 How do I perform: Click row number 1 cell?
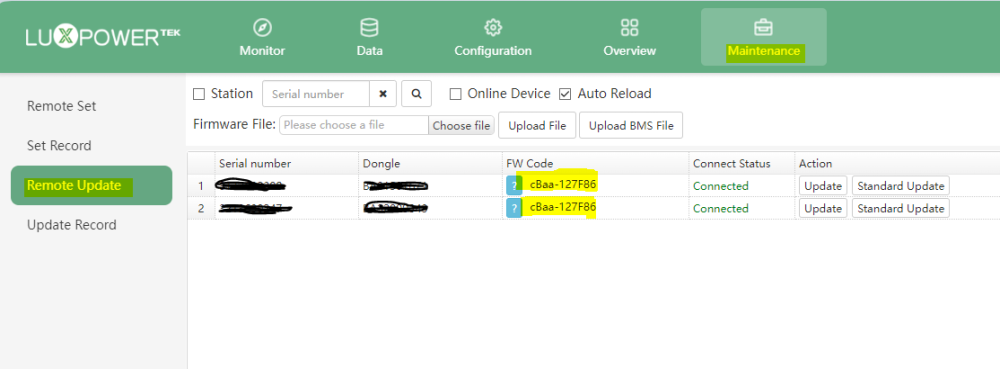coord(201,186)
